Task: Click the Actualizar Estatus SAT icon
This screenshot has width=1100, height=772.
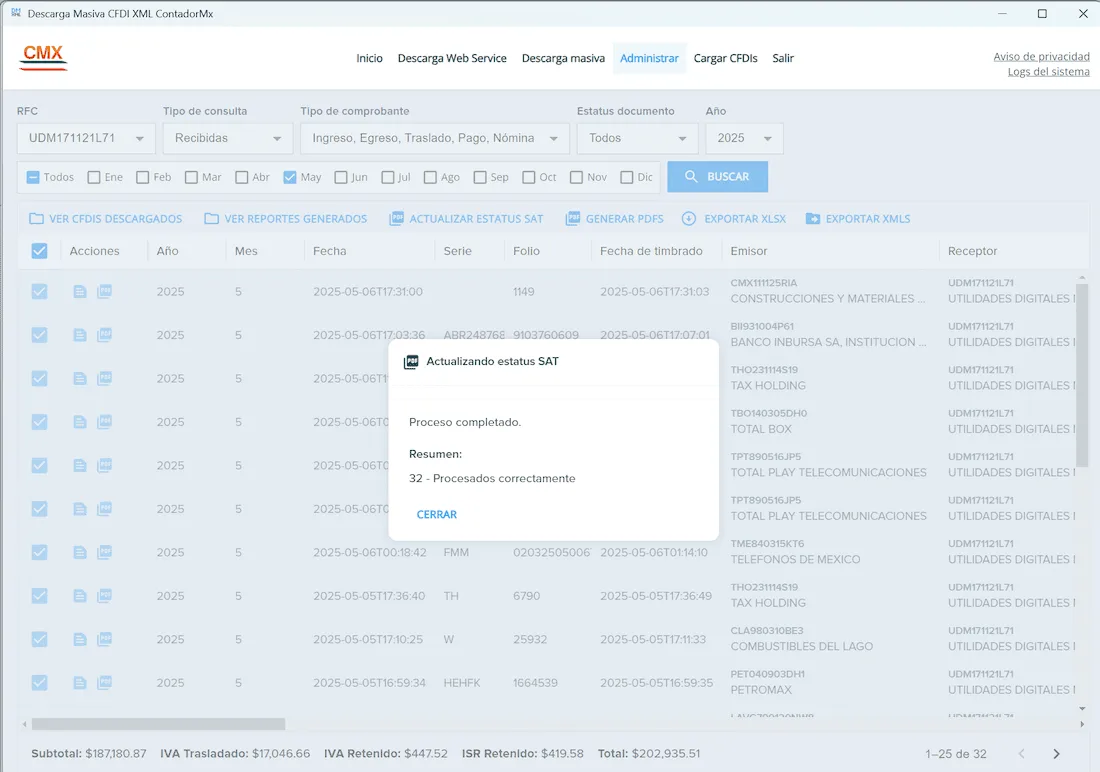Action: click(x=396, y=219)
